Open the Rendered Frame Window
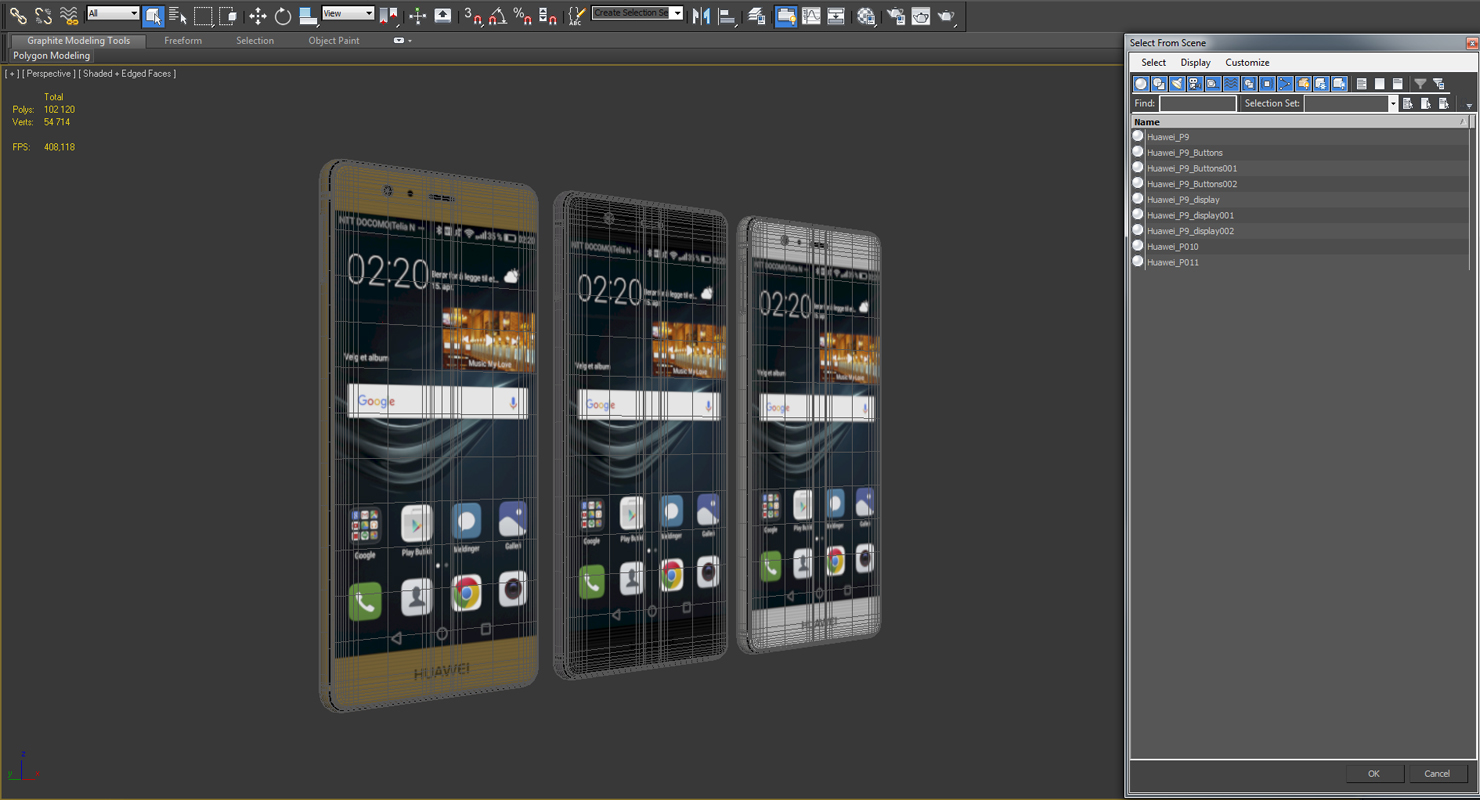Viewport: 1480px width, 800px height. 921,15
